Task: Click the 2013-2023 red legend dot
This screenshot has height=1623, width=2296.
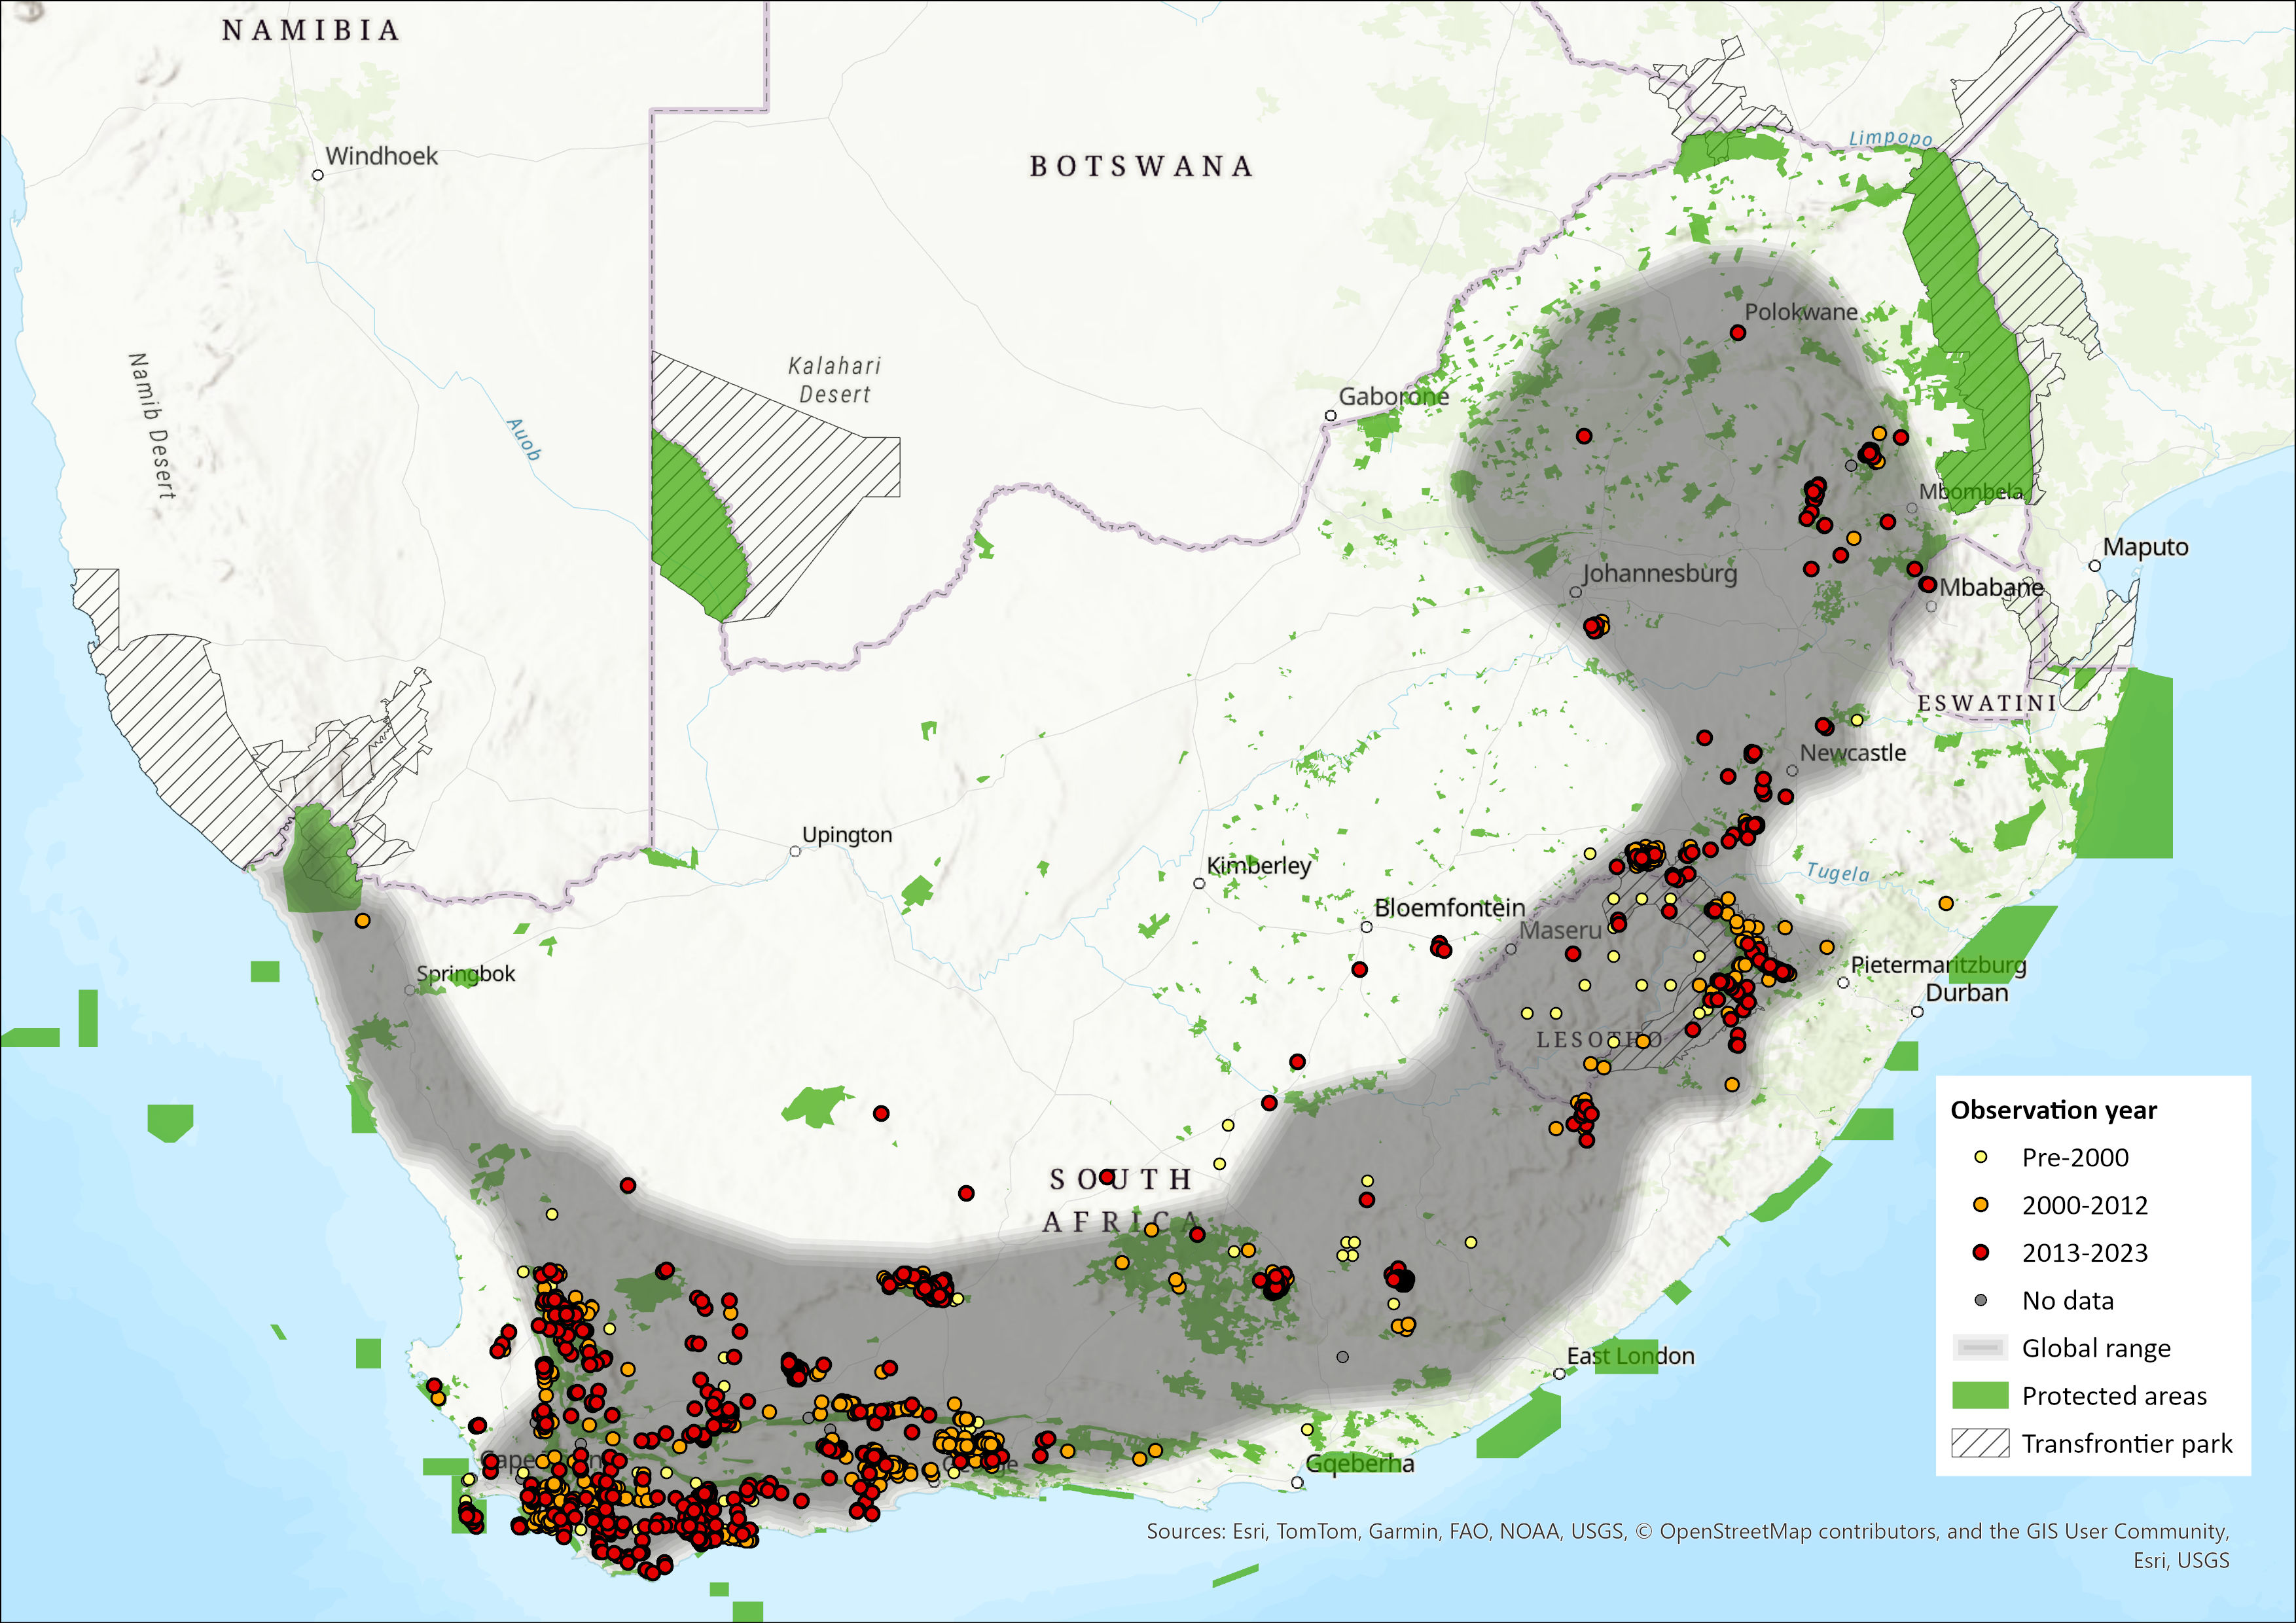Action: pos(1980,1252)
